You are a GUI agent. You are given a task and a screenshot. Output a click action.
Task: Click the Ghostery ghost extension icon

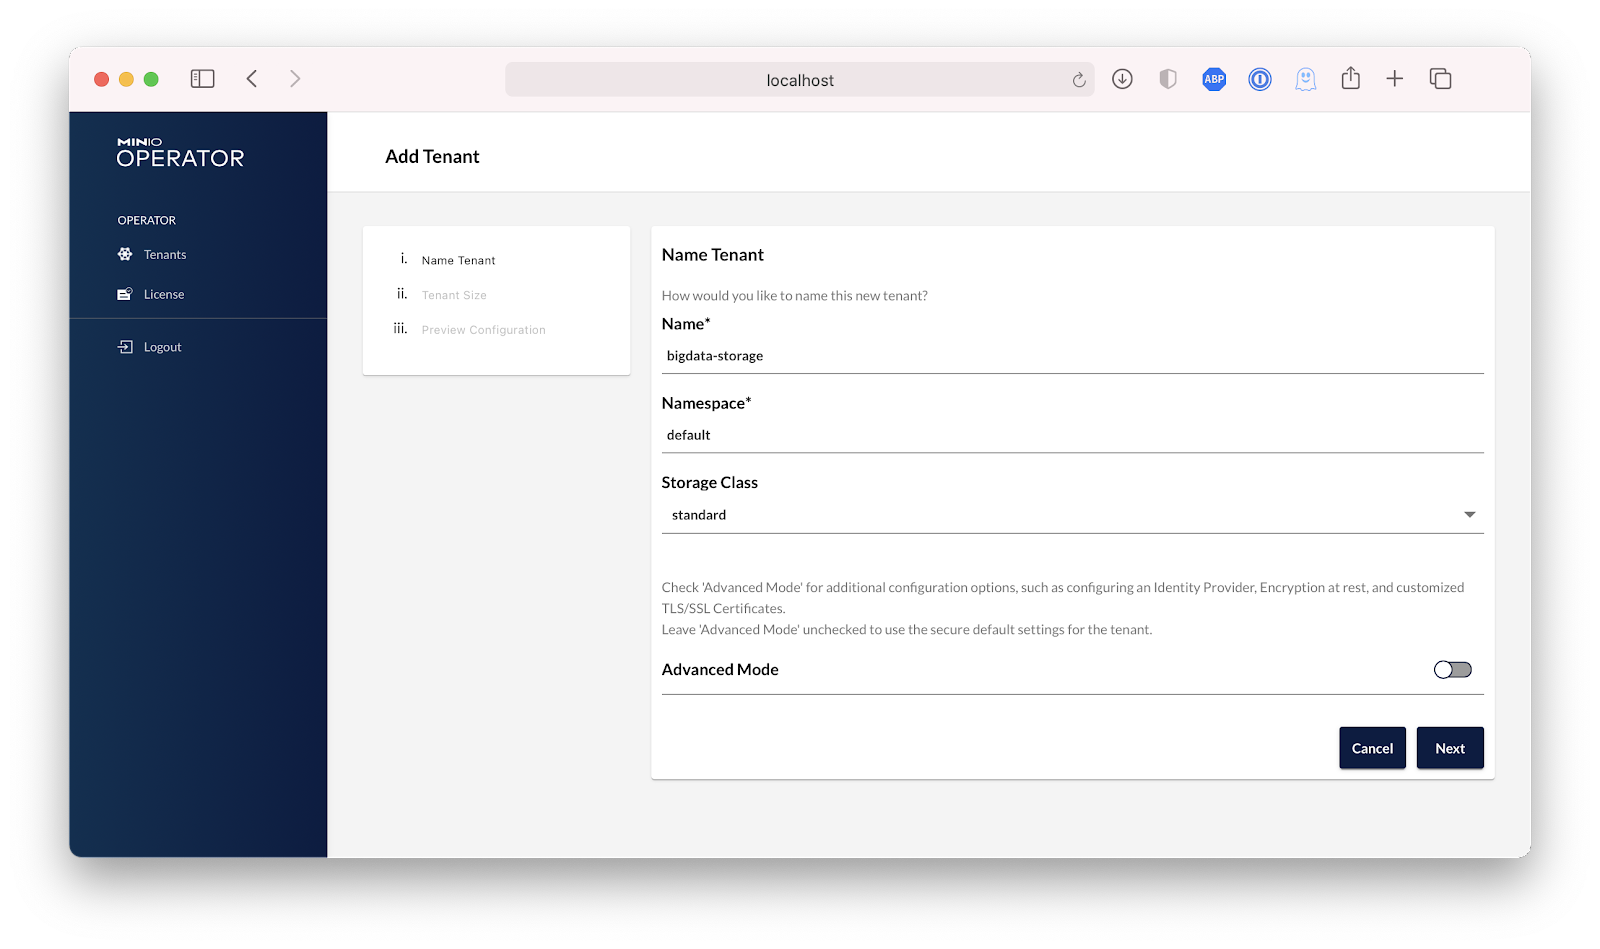1305,79
